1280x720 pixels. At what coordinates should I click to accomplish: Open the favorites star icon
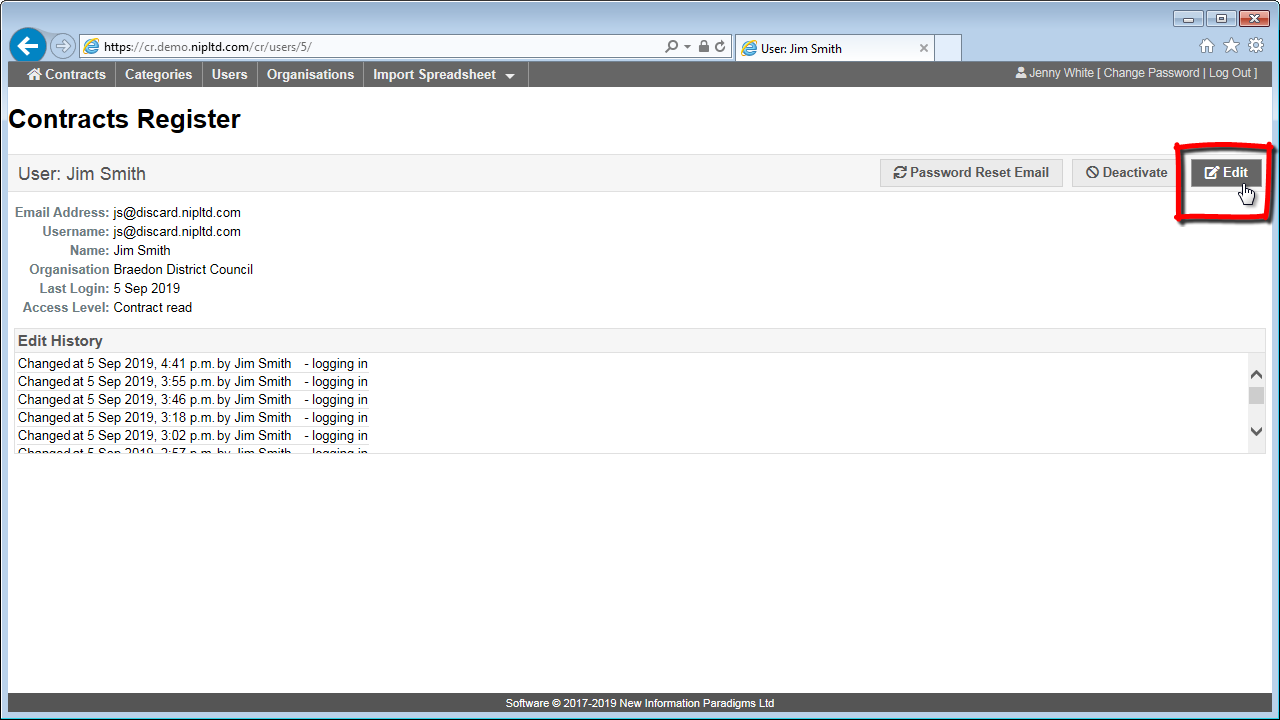(x=1231, y=46)
